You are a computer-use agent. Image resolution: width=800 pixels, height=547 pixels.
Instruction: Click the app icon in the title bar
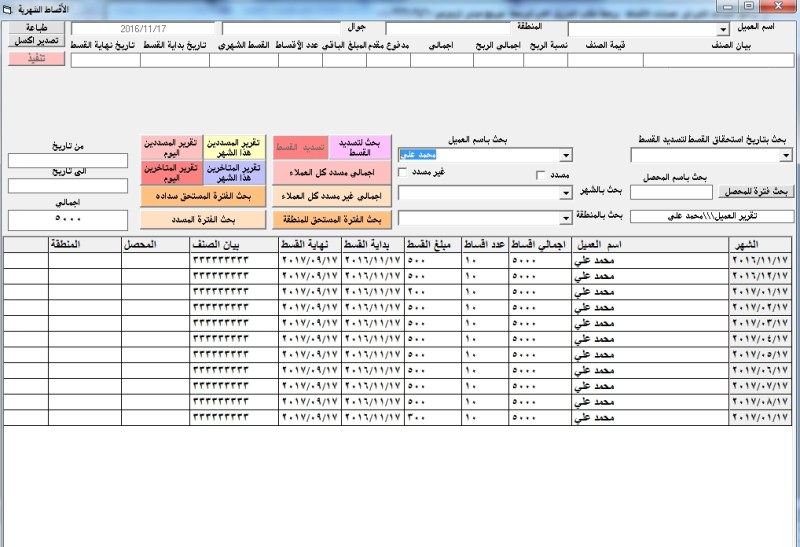(x=7, y=9)
